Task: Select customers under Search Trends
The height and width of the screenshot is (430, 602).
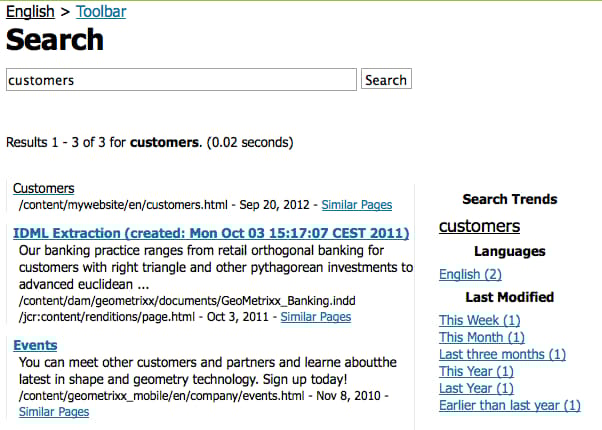Action: tap(480, 226)
